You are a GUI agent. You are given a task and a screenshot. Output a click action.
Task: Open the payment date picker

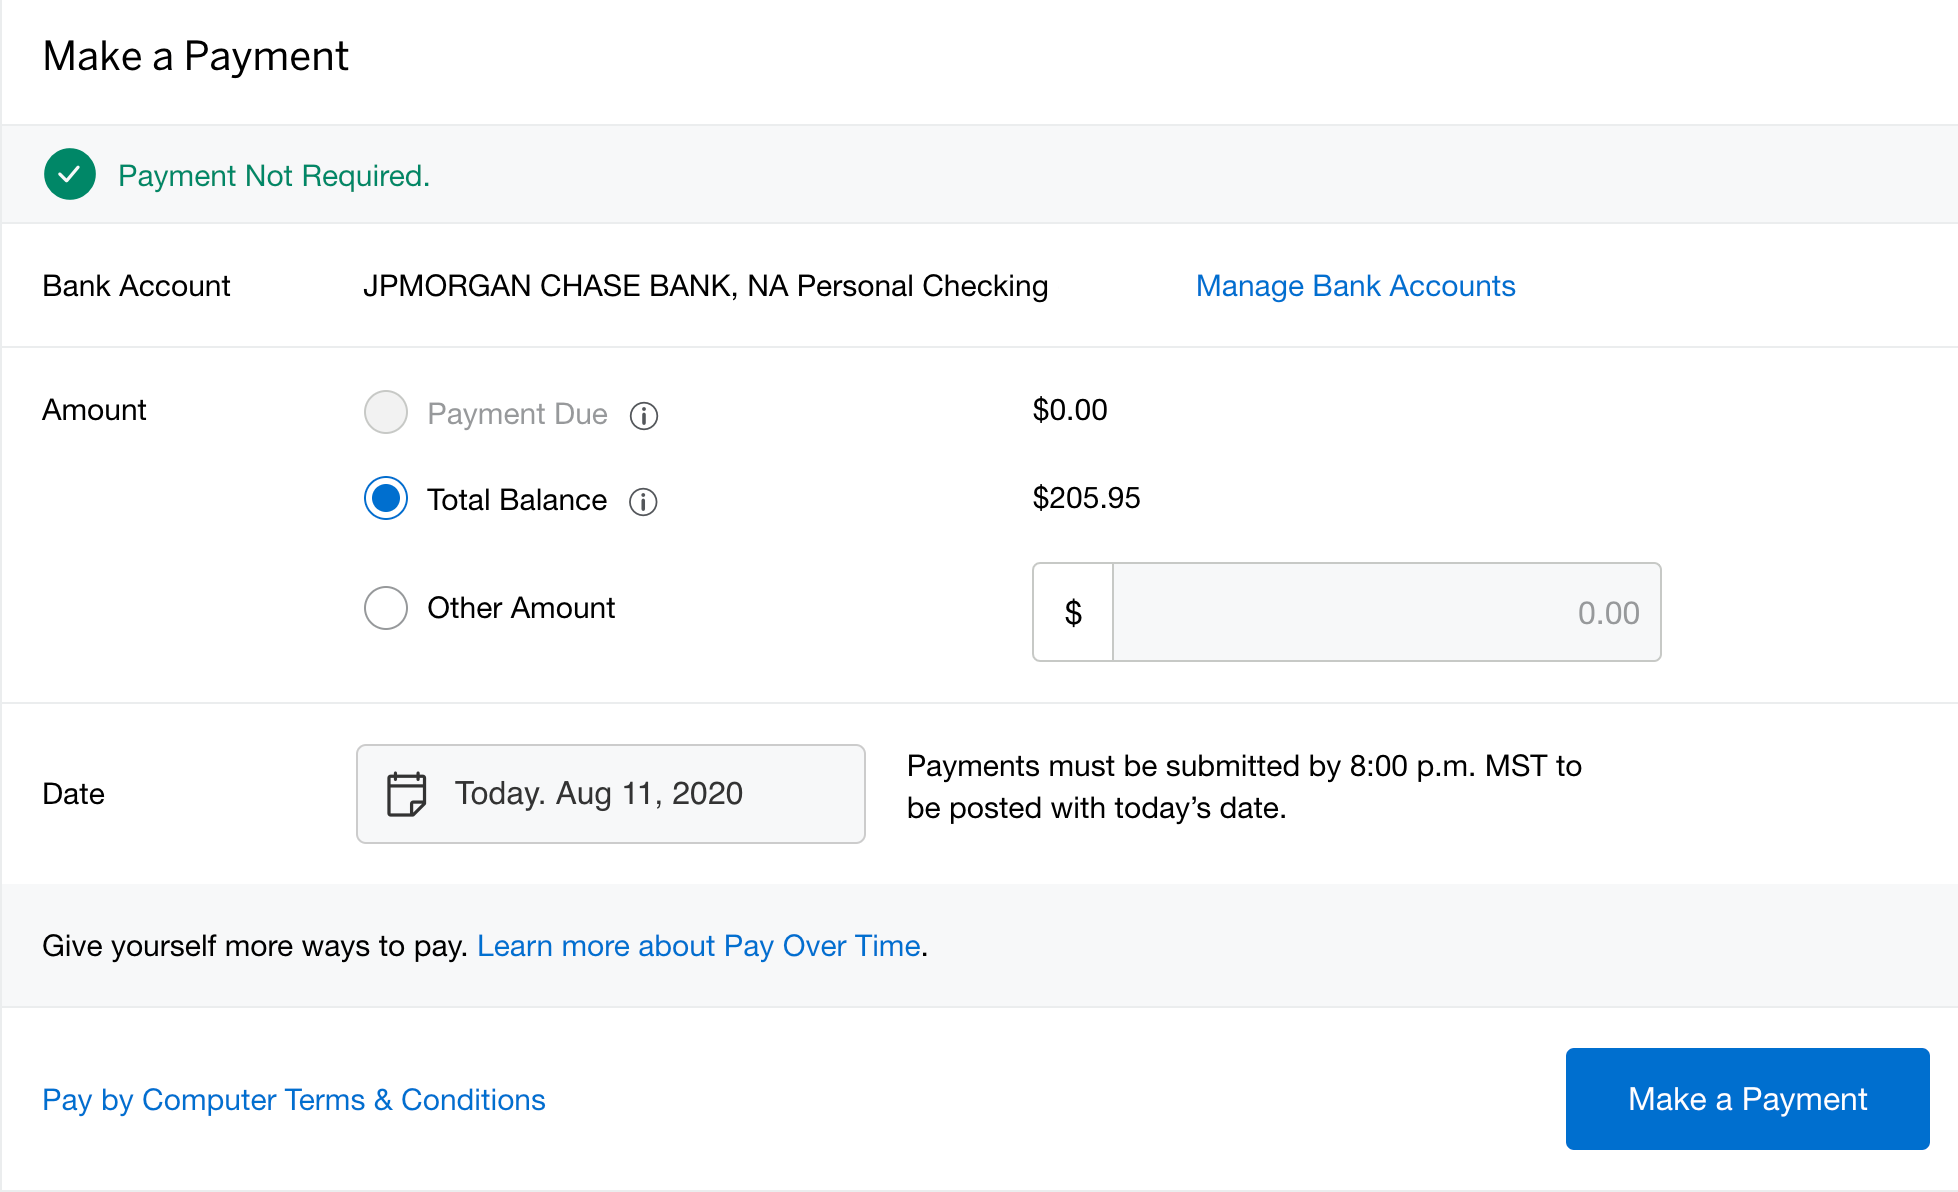(610, 794)
